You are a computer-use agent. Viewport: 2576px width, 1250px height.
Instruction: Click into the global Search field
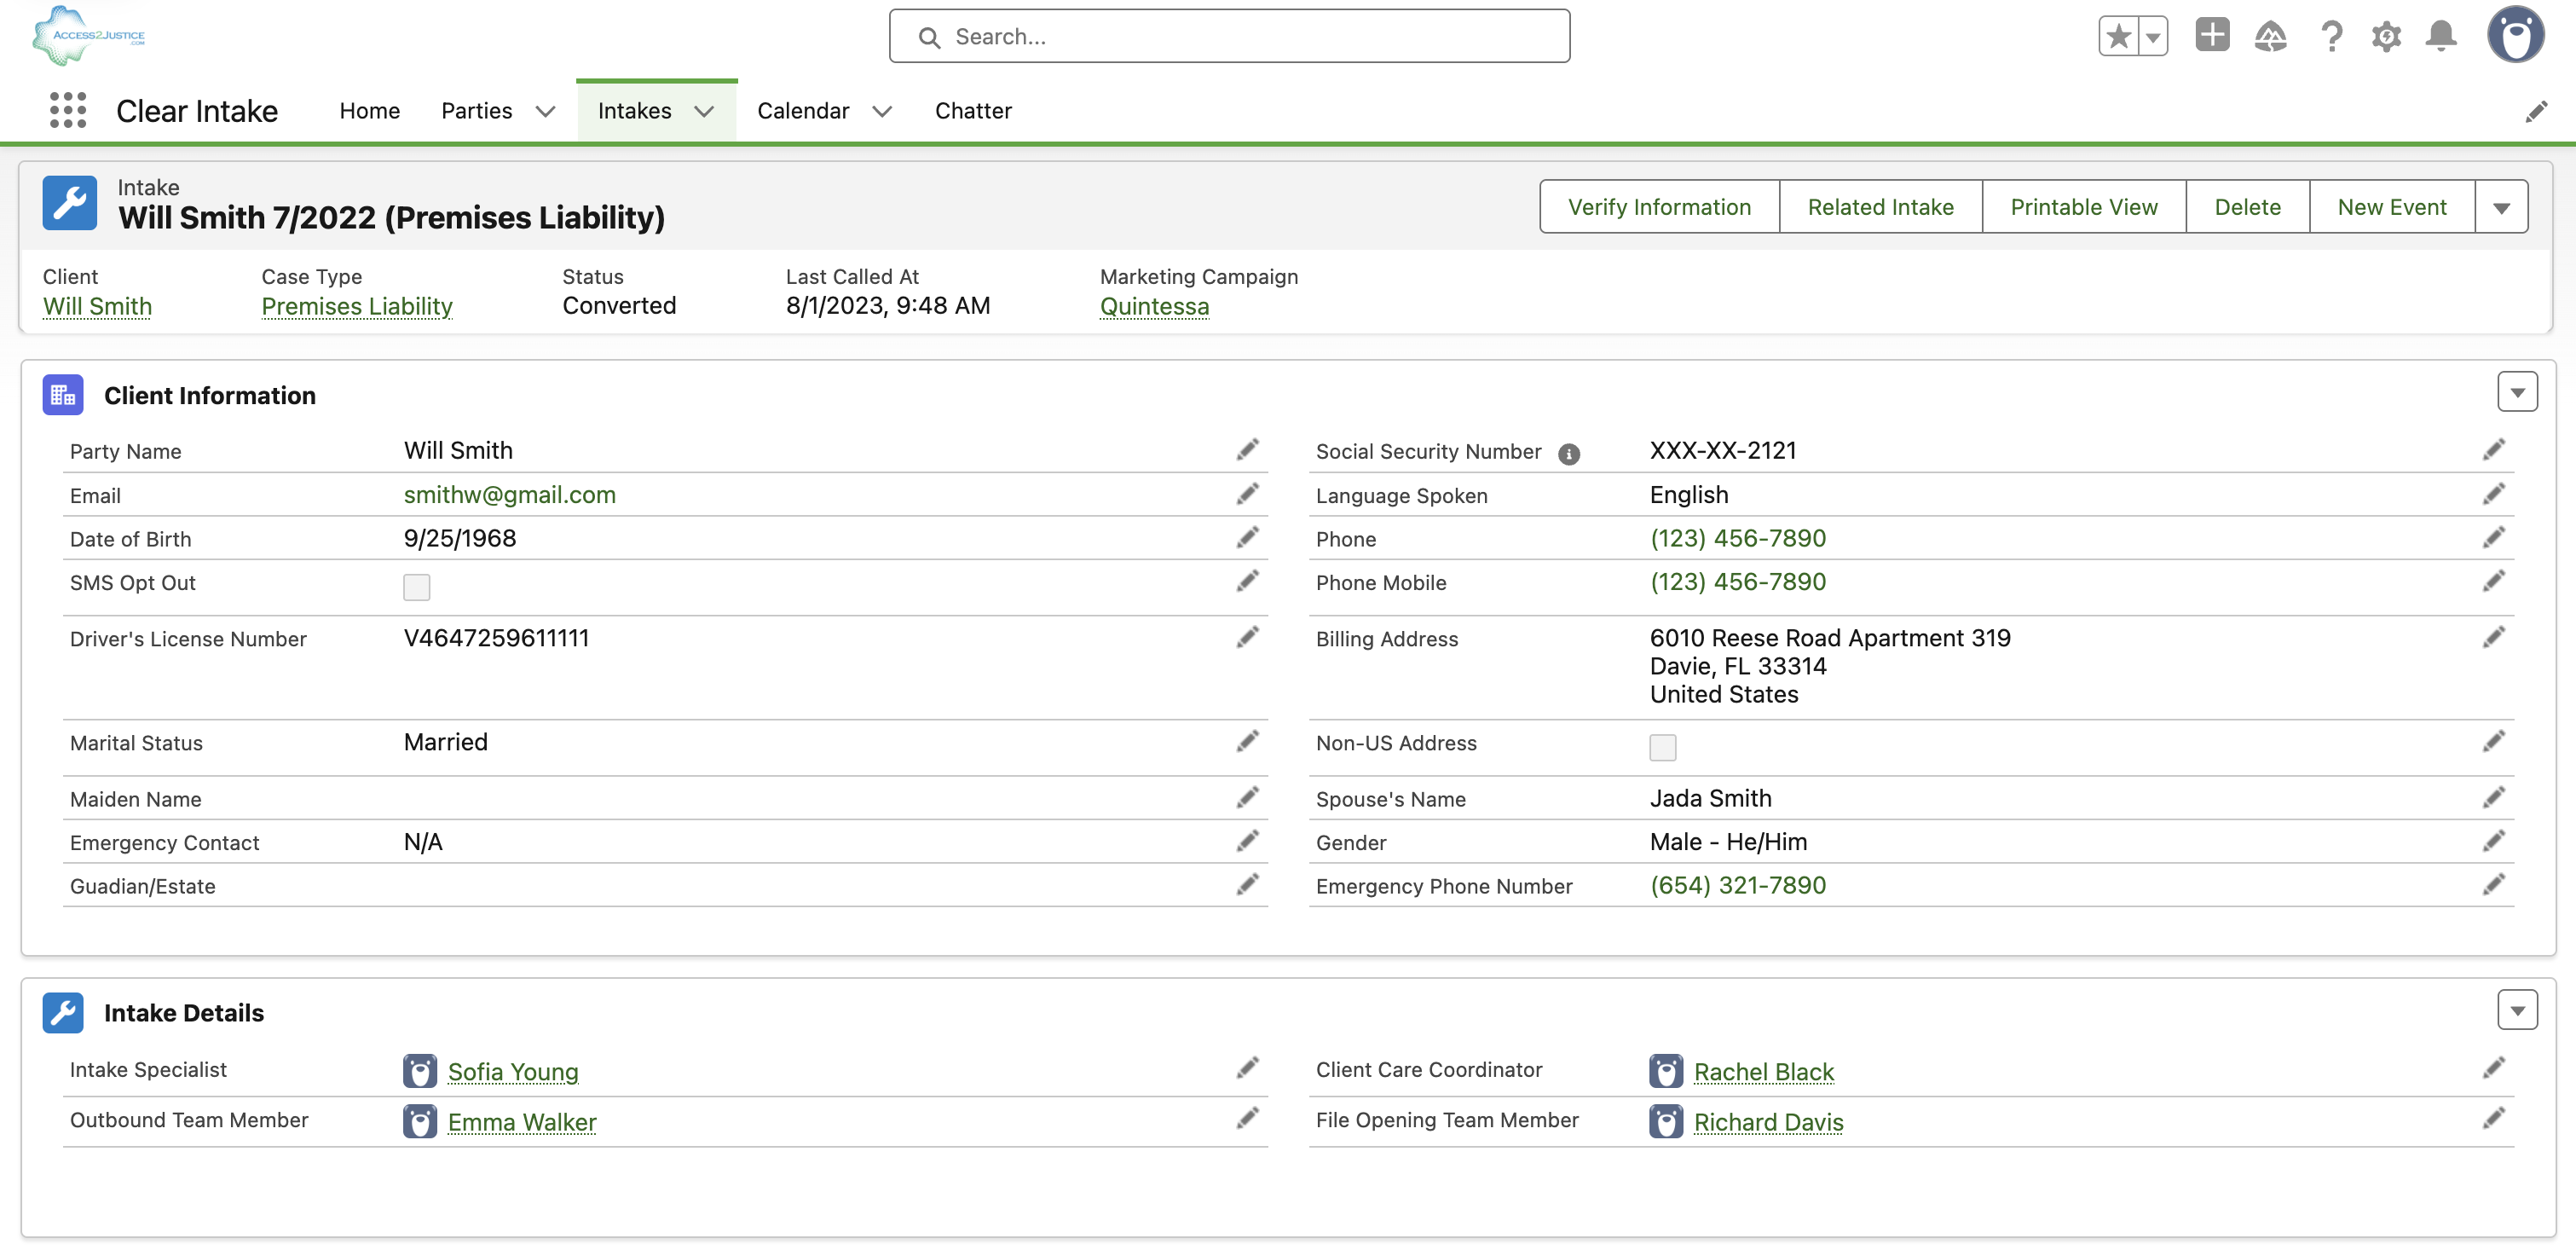click(1229, 37)
